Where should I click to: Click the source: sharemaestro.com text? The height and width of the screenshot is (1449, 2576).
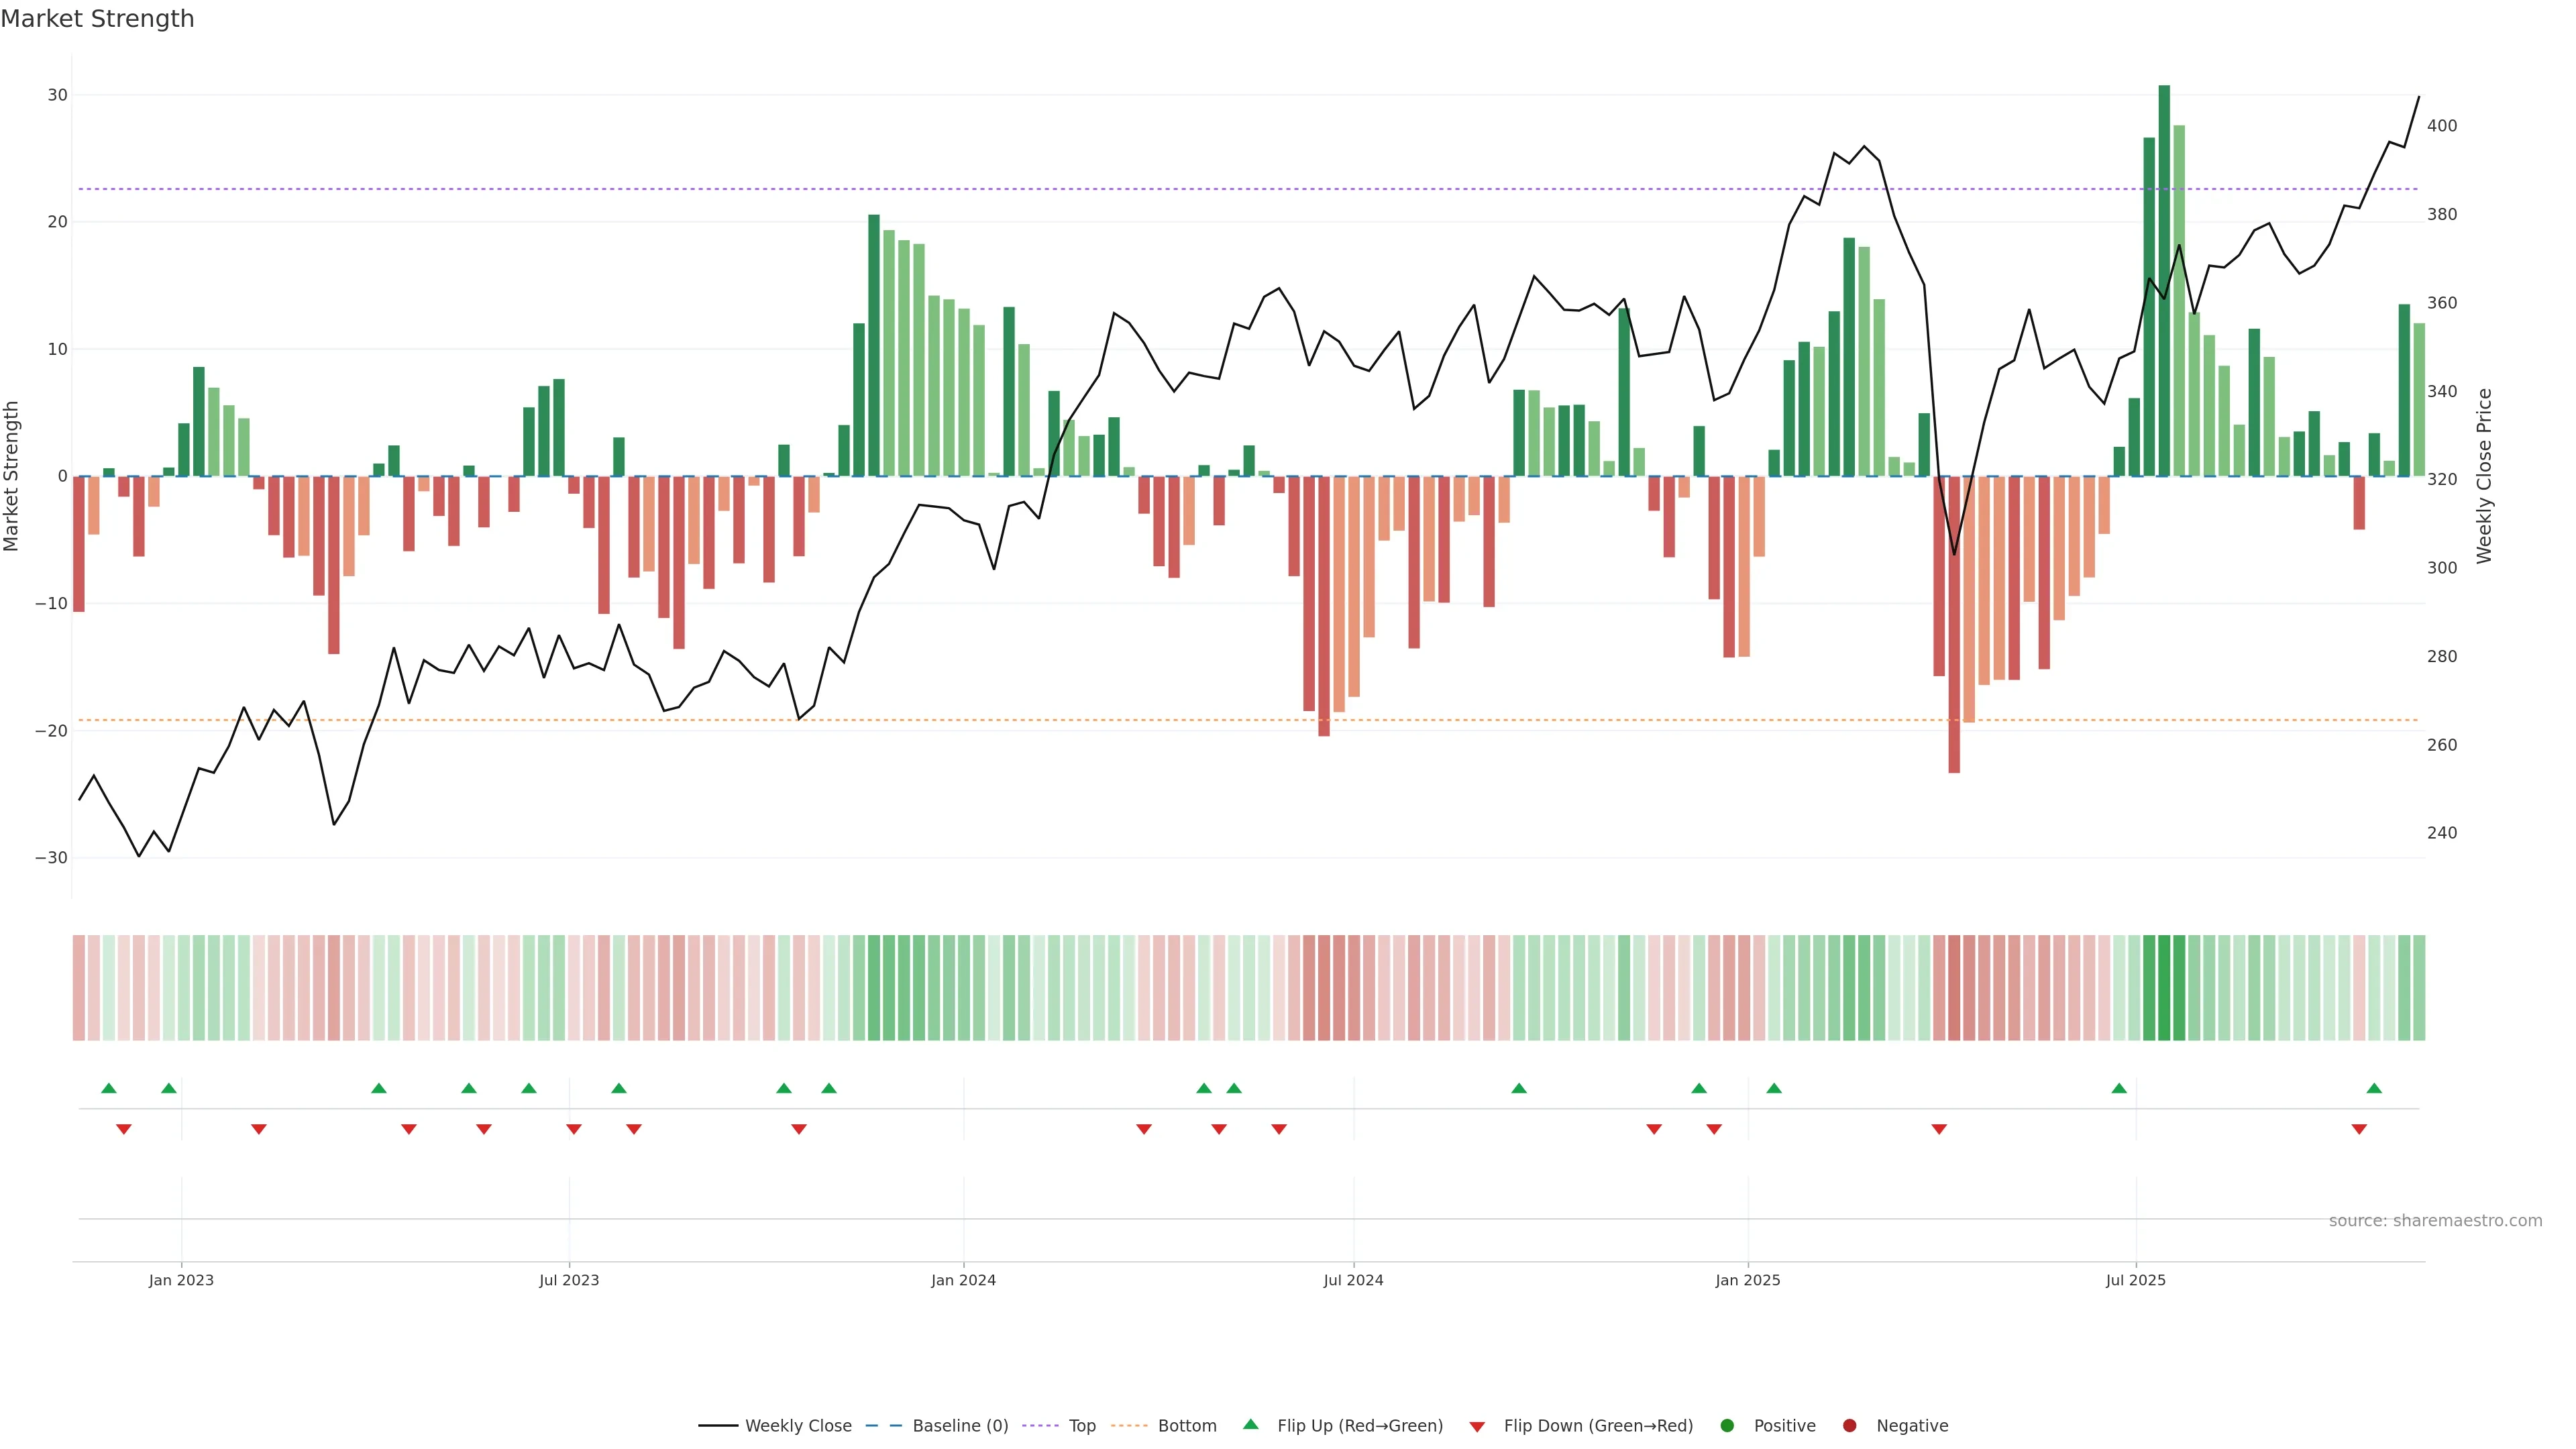[x=2435, y=1221]
